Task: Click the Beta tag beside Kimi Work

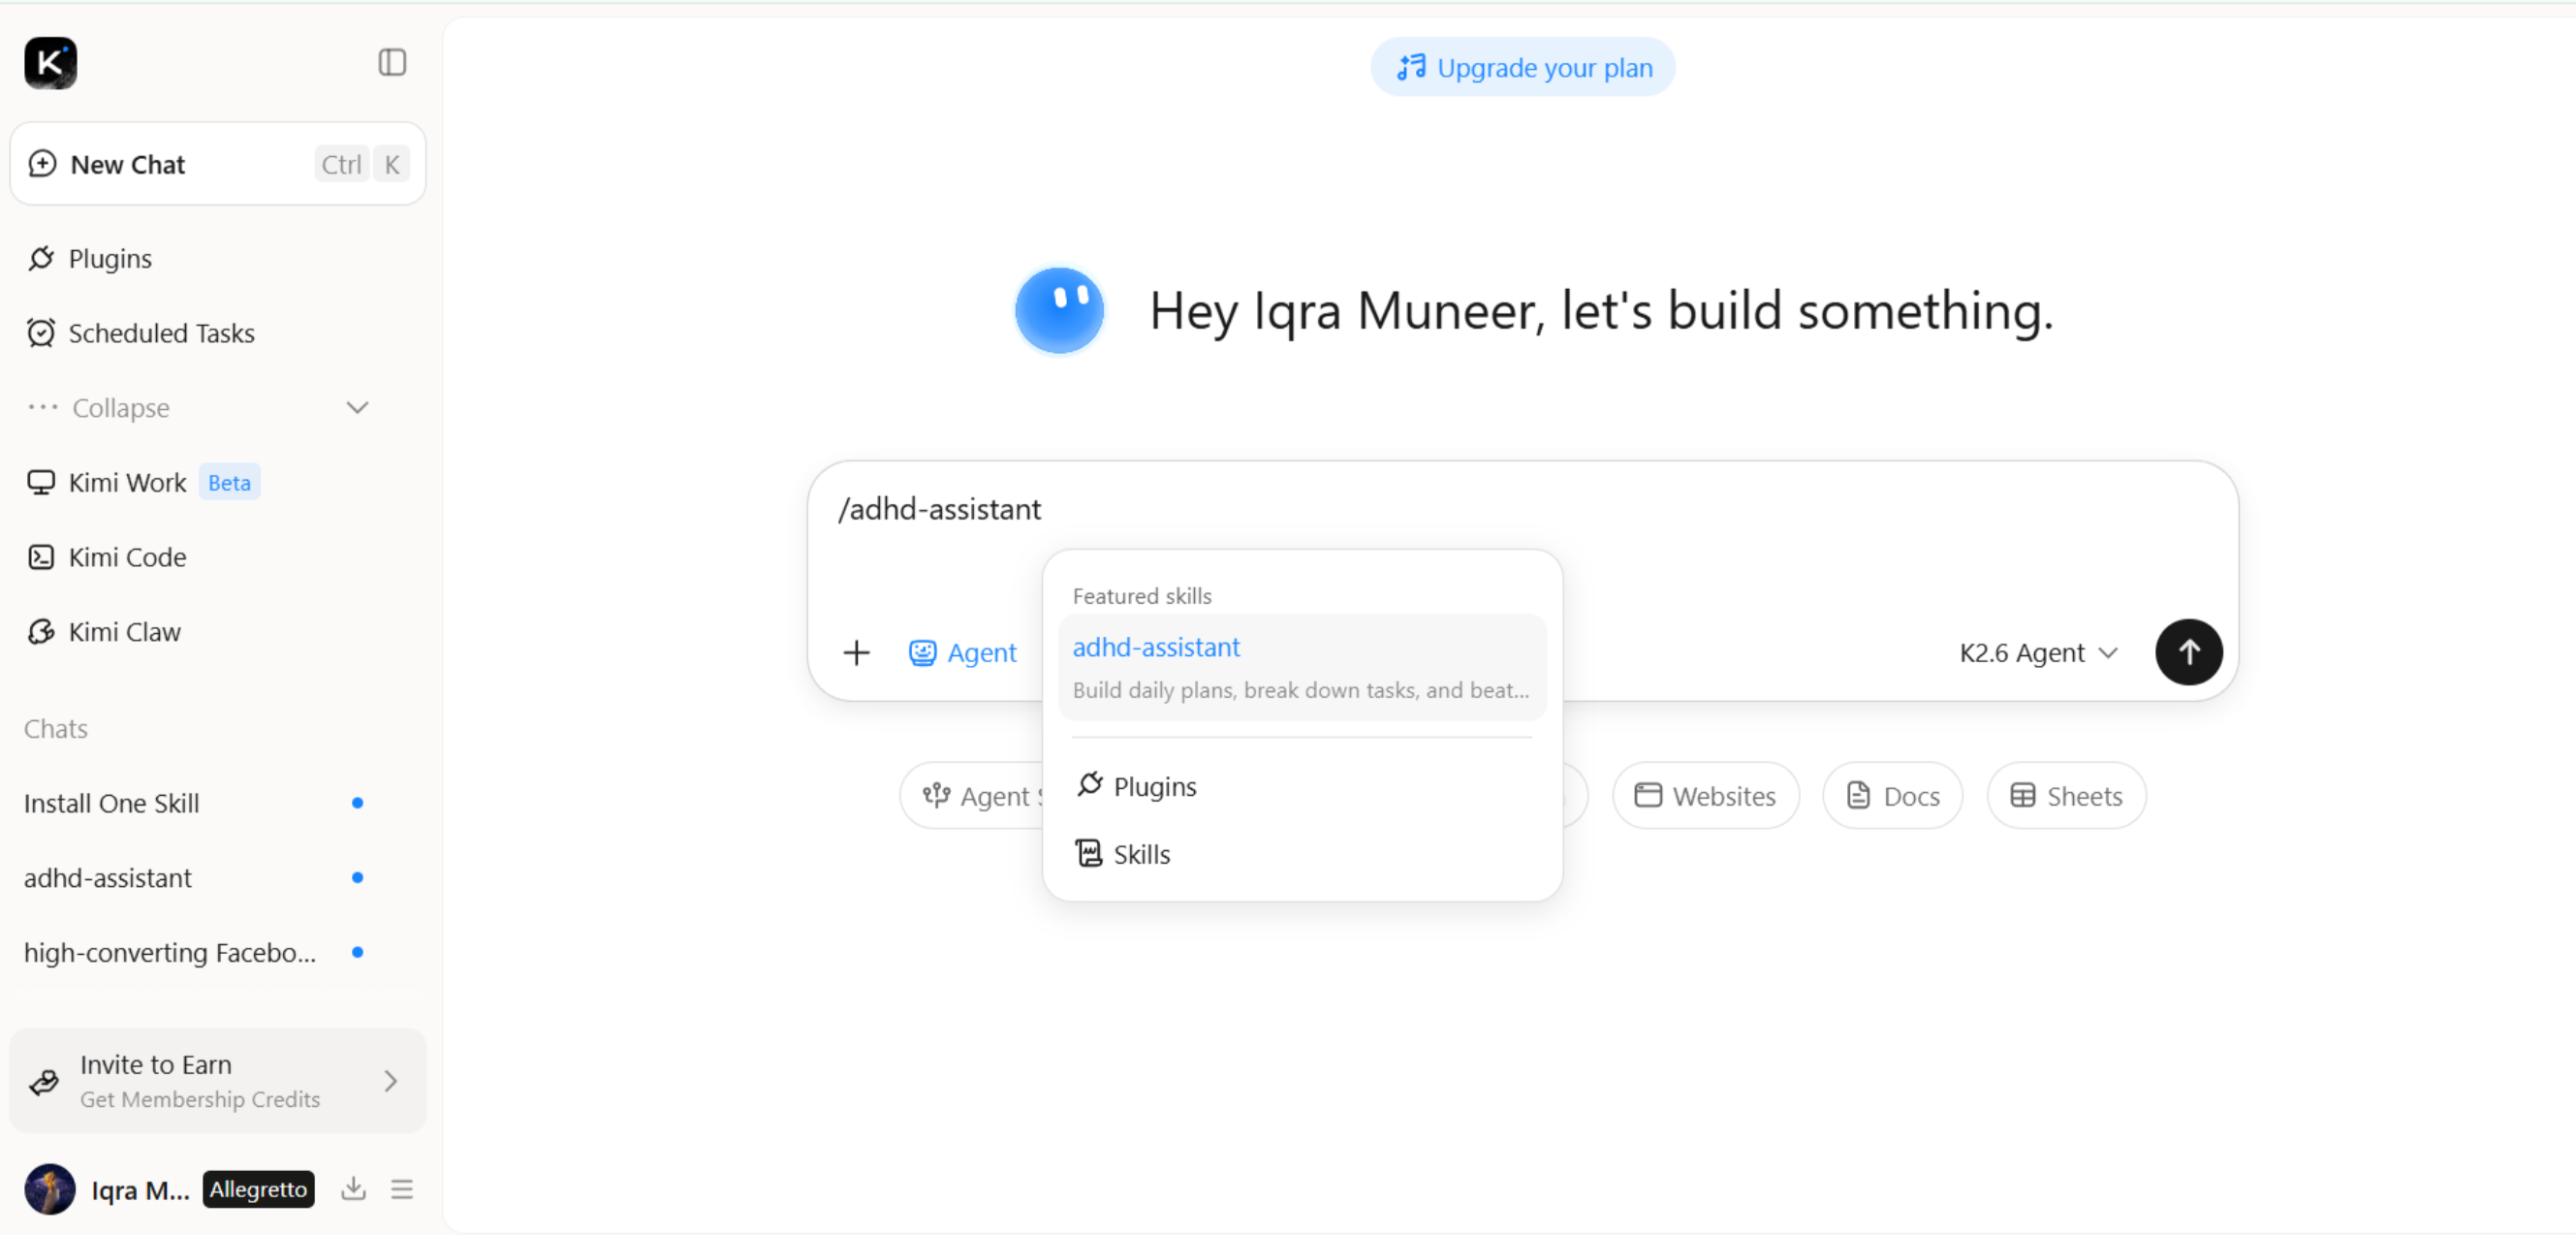Action: 229,483
